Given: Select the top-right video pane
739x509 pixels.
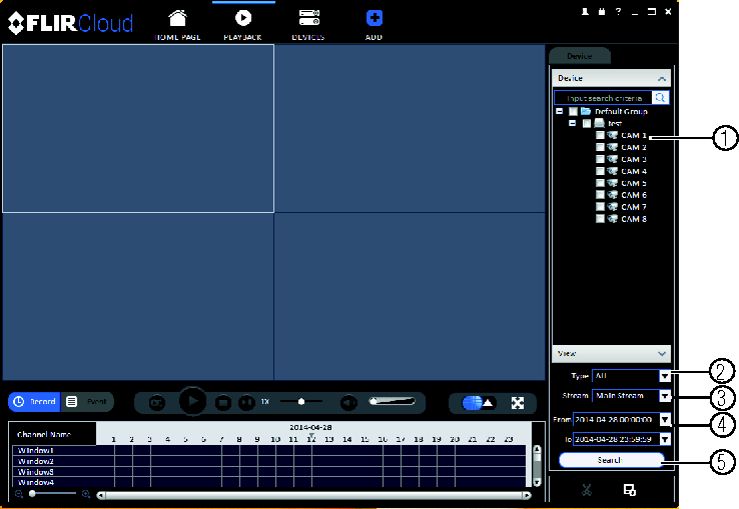Looking at the screenshot, I should [x=410, y=129].
